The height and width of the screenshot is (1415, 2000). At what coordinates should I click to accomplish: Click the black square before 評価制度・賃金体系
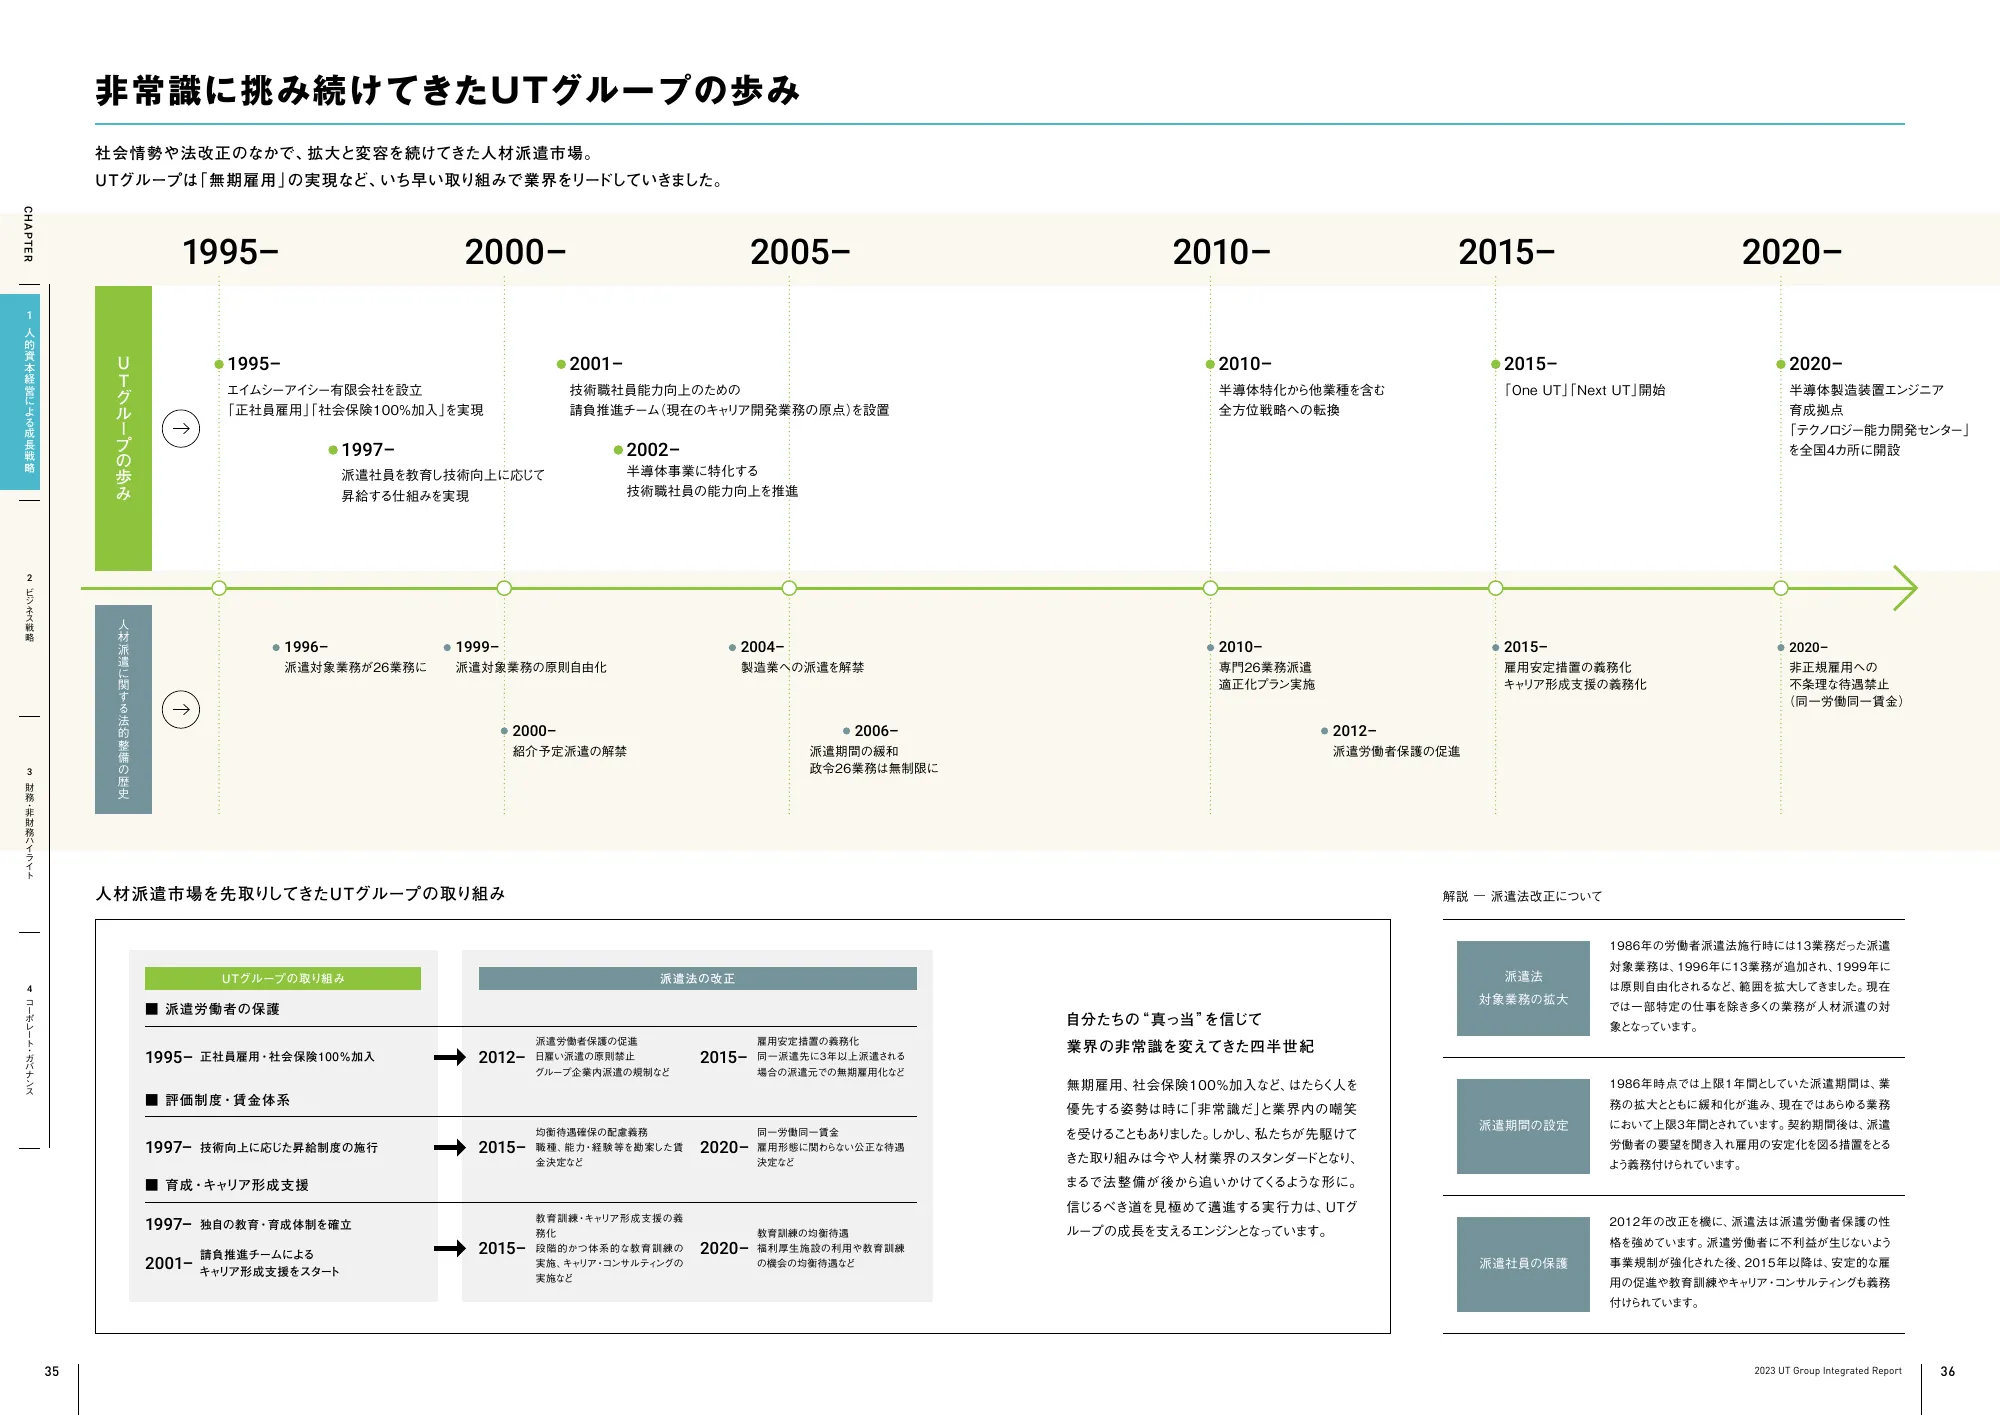152,1100
